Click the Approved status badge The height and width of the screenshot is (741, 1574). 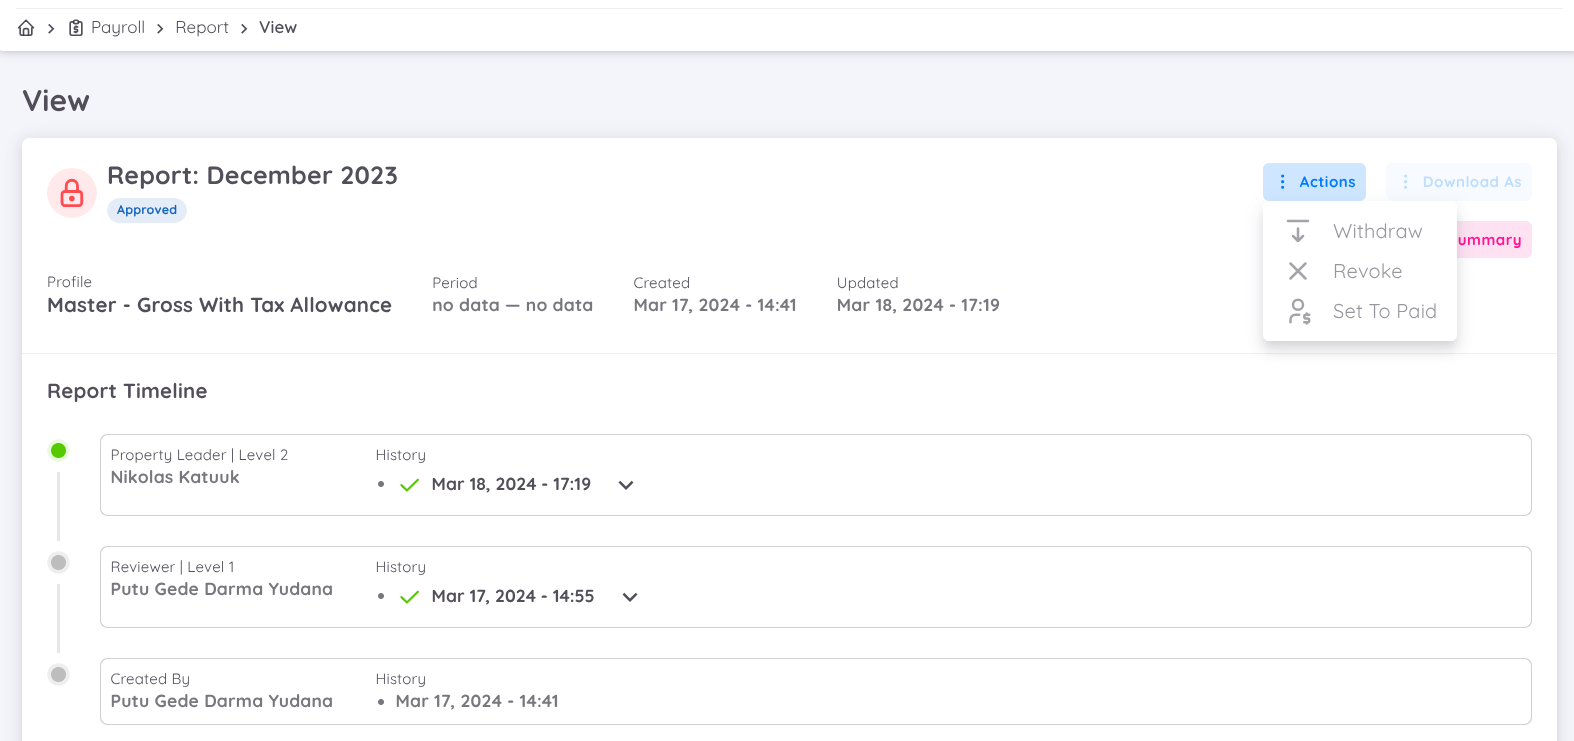pos(147,210)
